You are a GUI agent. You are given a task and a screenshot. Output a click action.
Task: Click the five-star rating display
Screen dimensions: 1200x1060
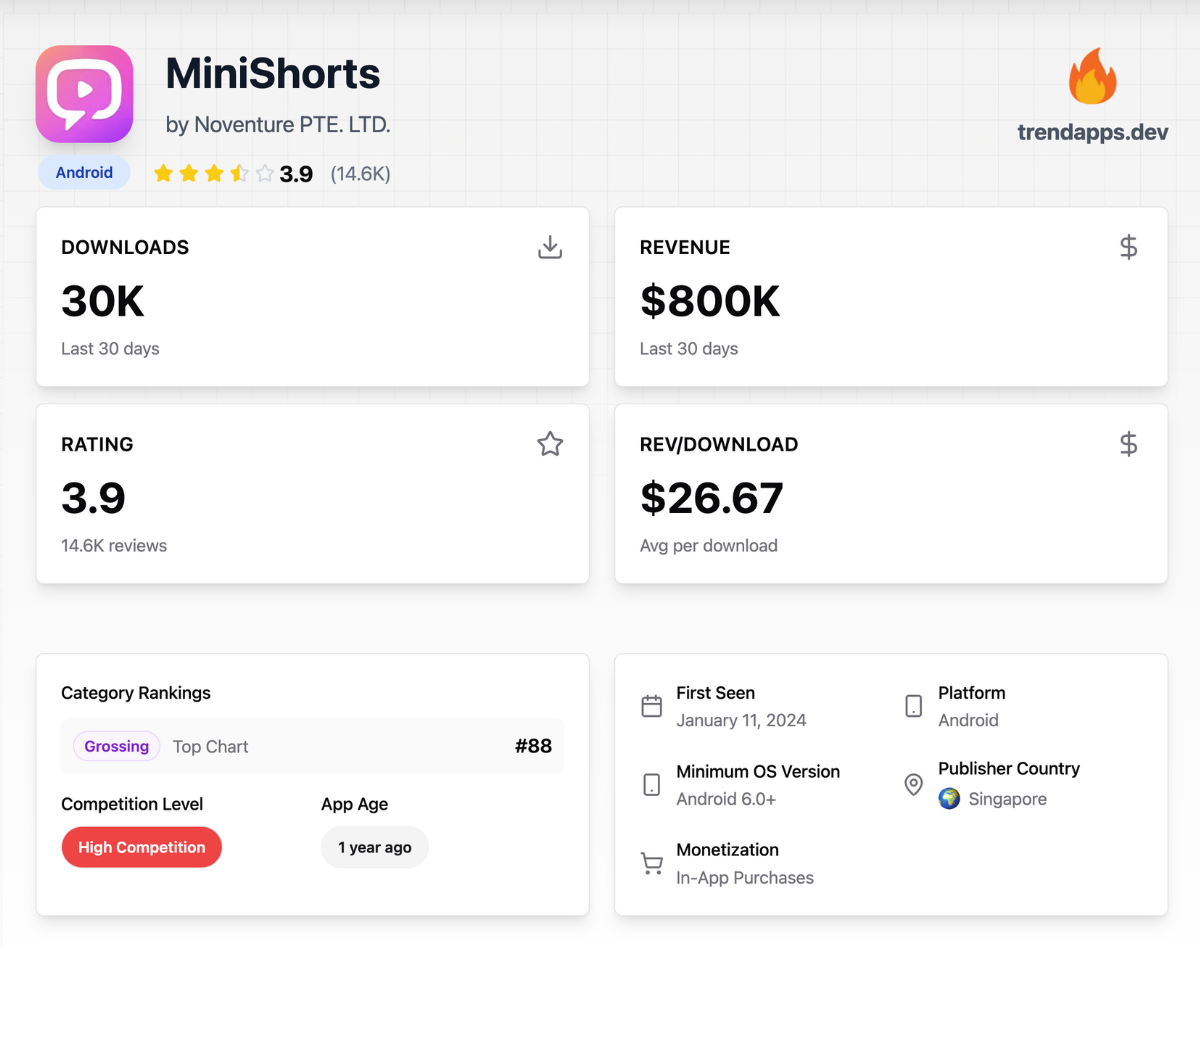click(x=214, y=174)
